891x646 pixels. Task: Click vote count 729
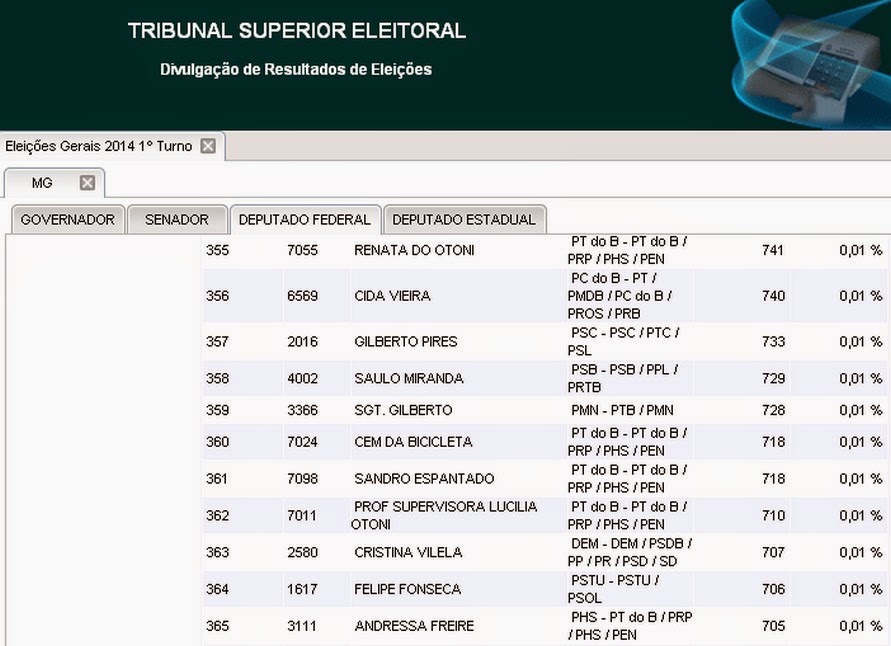click(x=773, y=378)
